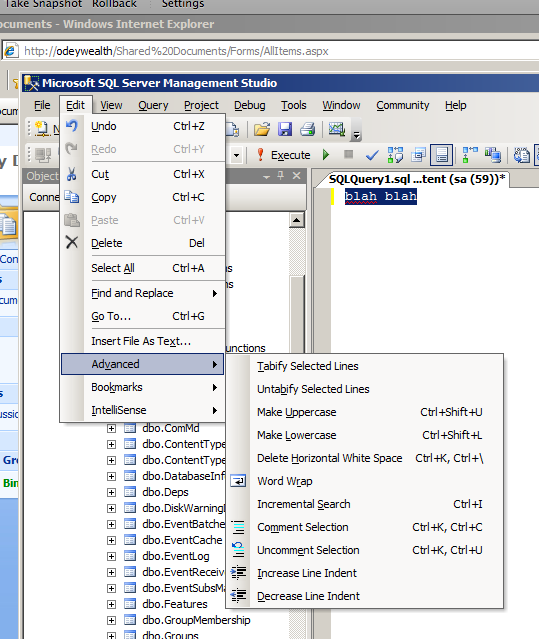Screen dimensions: 539x639
Task: Choose Undo in the Edit menu
Action: pyautogui.click(x=143, y=126)
